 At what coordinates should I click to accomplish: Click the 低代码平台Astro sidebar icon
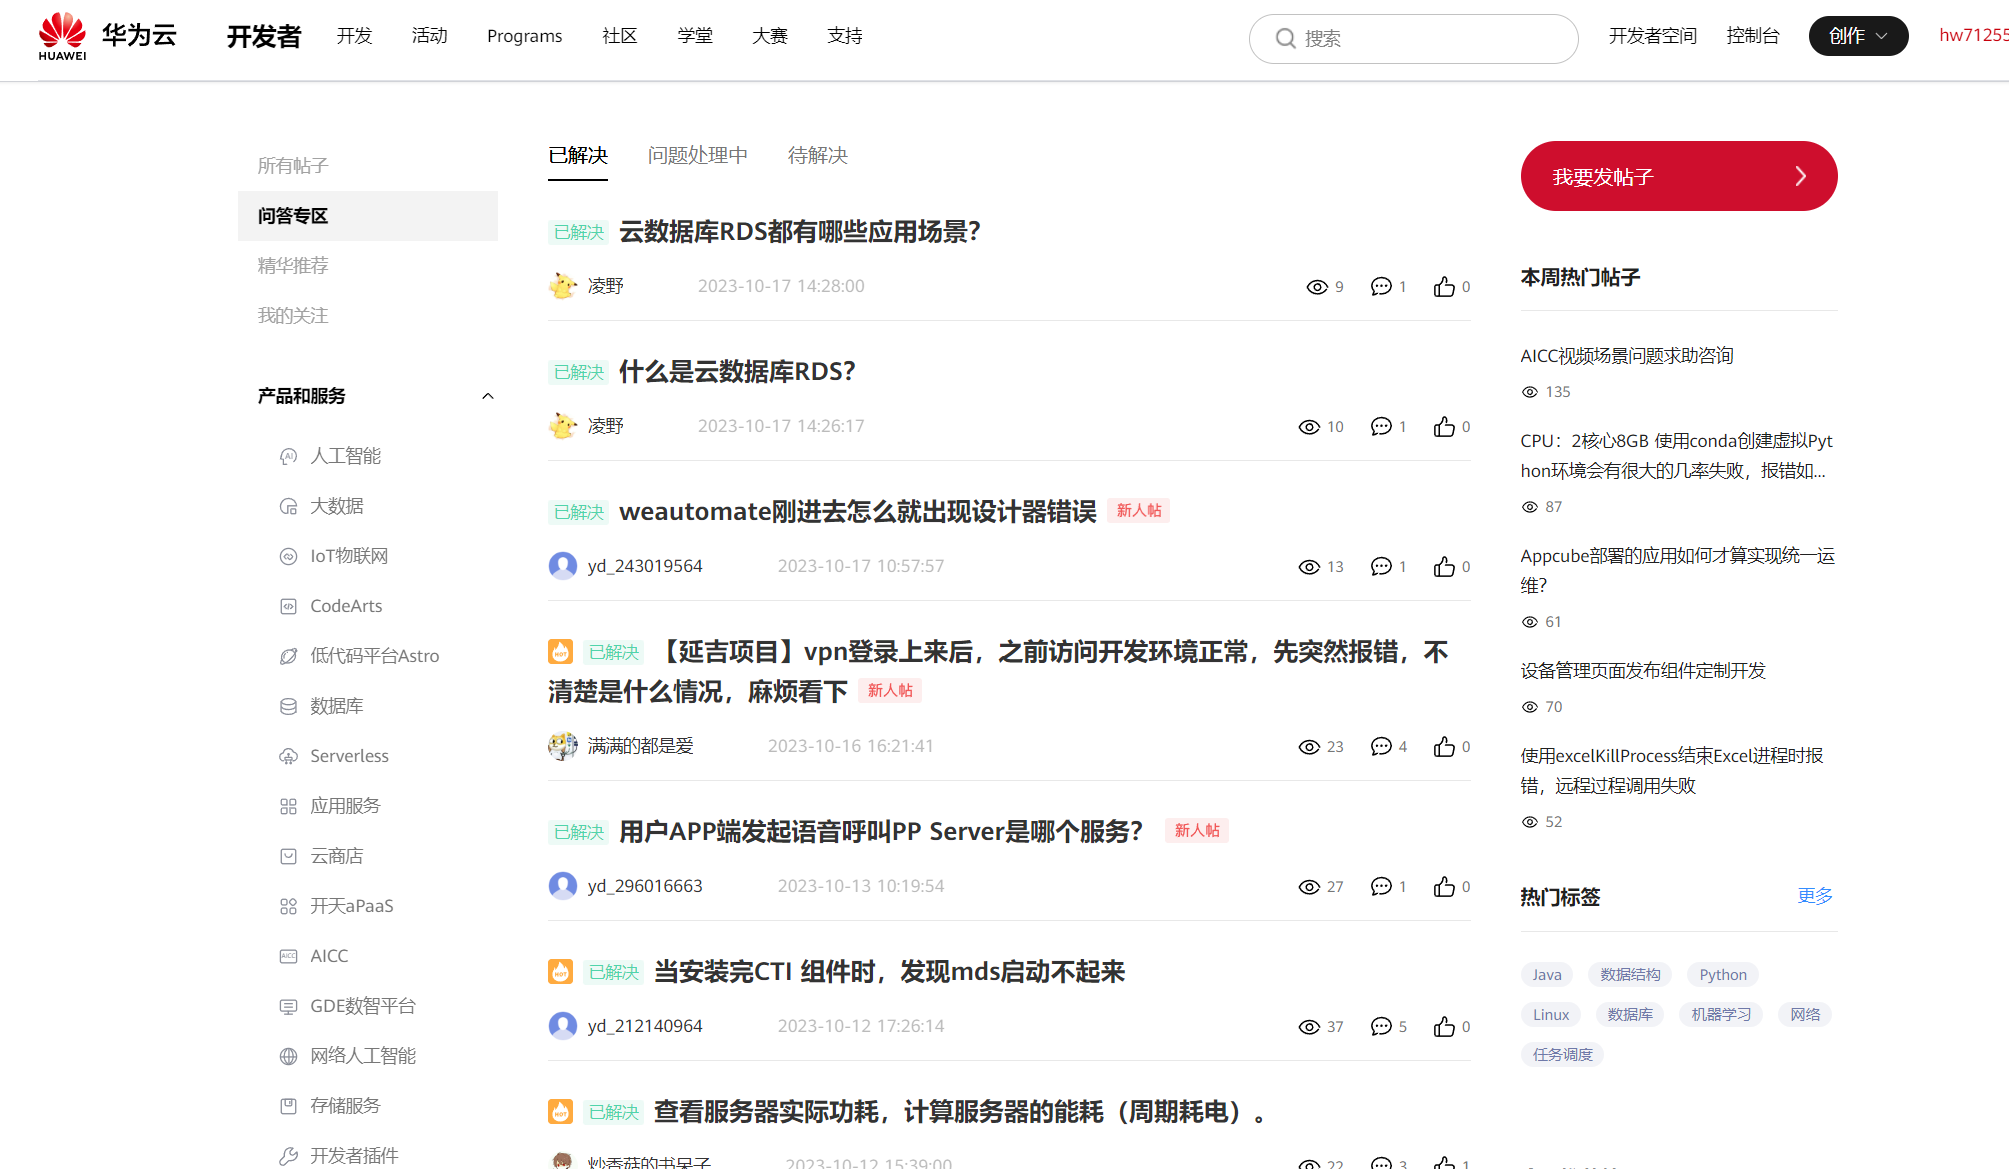pos(288,656)
